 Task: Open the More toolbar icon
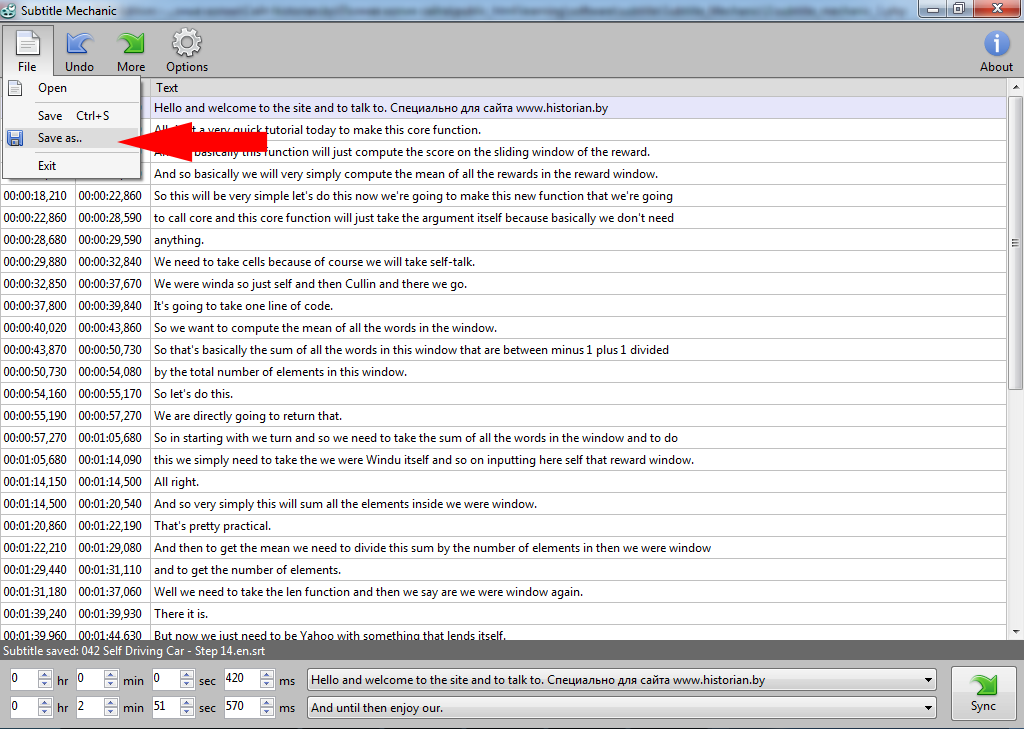click(131, 44)
